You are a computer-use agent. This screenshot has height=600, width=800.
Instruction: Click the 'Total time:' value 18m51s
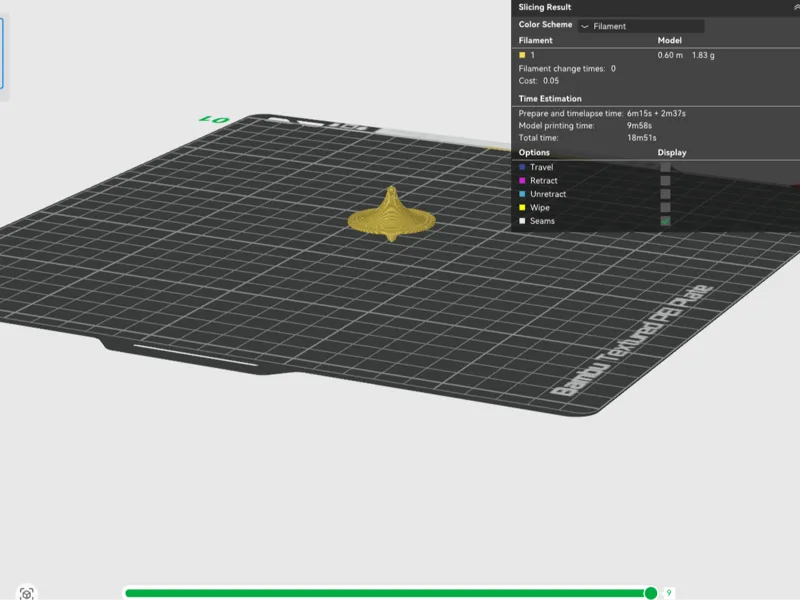[x=641, y=138]
